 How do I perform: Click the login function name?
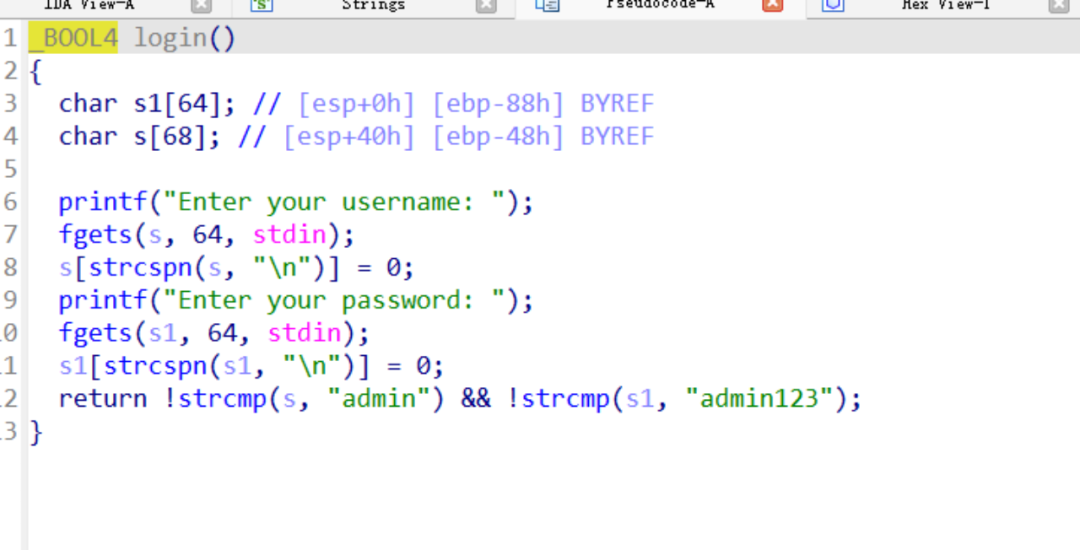[x=169, y=39]
